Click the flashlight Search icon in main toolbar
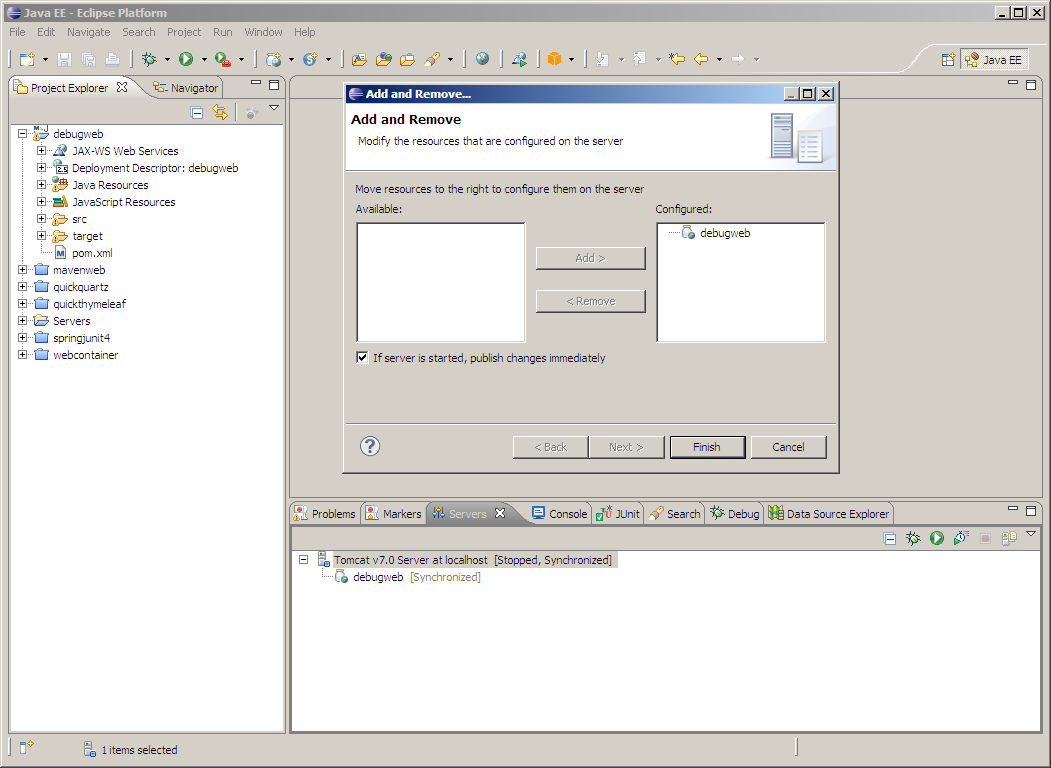 (432, 59)
